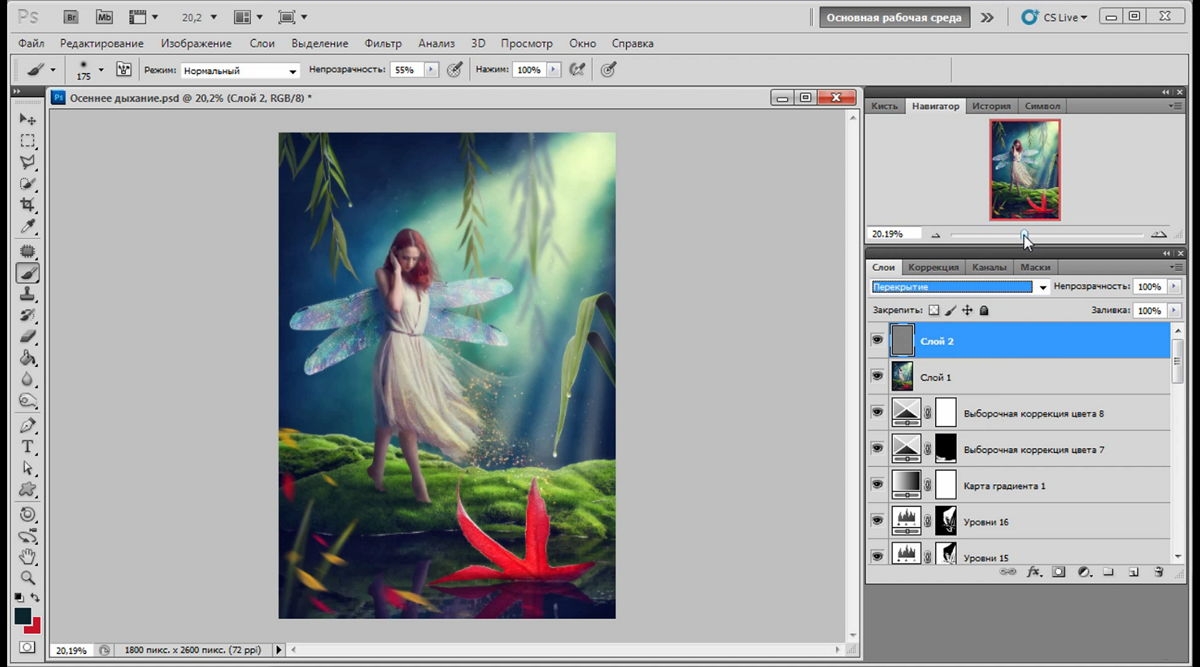Launch Adobe Bridge from top bar

[x=70, y=17]
